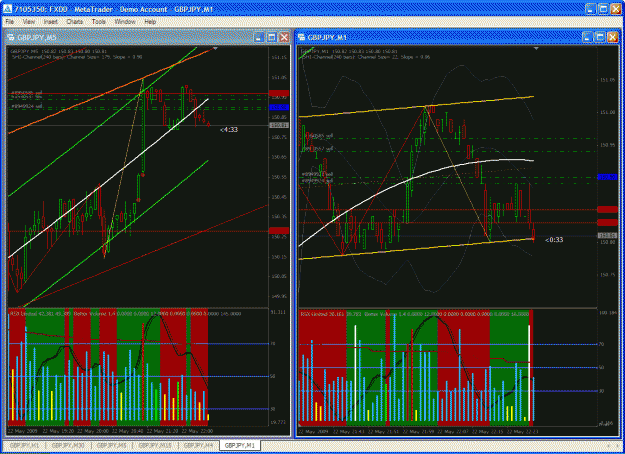The width and height of the screenshot is (625, 454).
Task: Open the View menu
Action: (x=29, y=22)
